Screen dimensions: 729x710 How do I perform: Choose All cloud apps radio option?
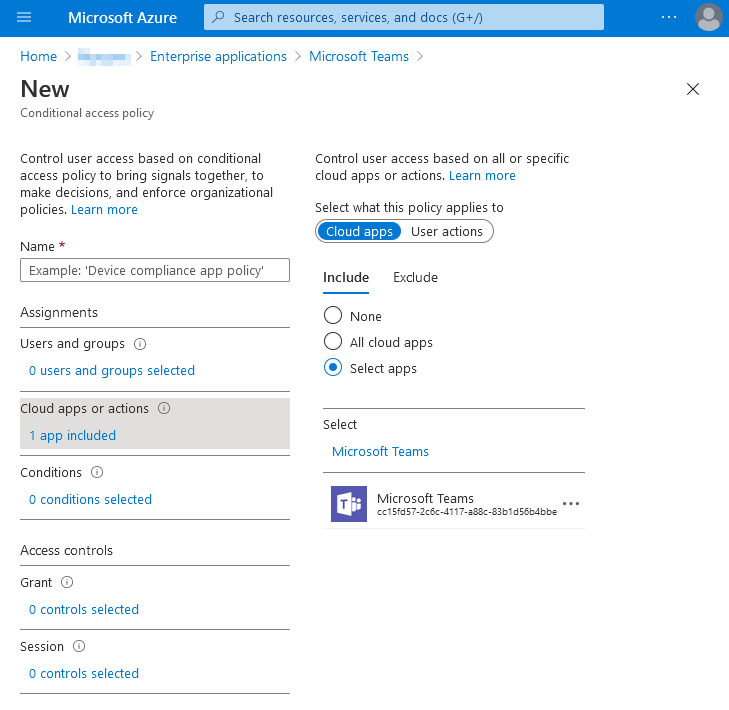tap(333, 342)
